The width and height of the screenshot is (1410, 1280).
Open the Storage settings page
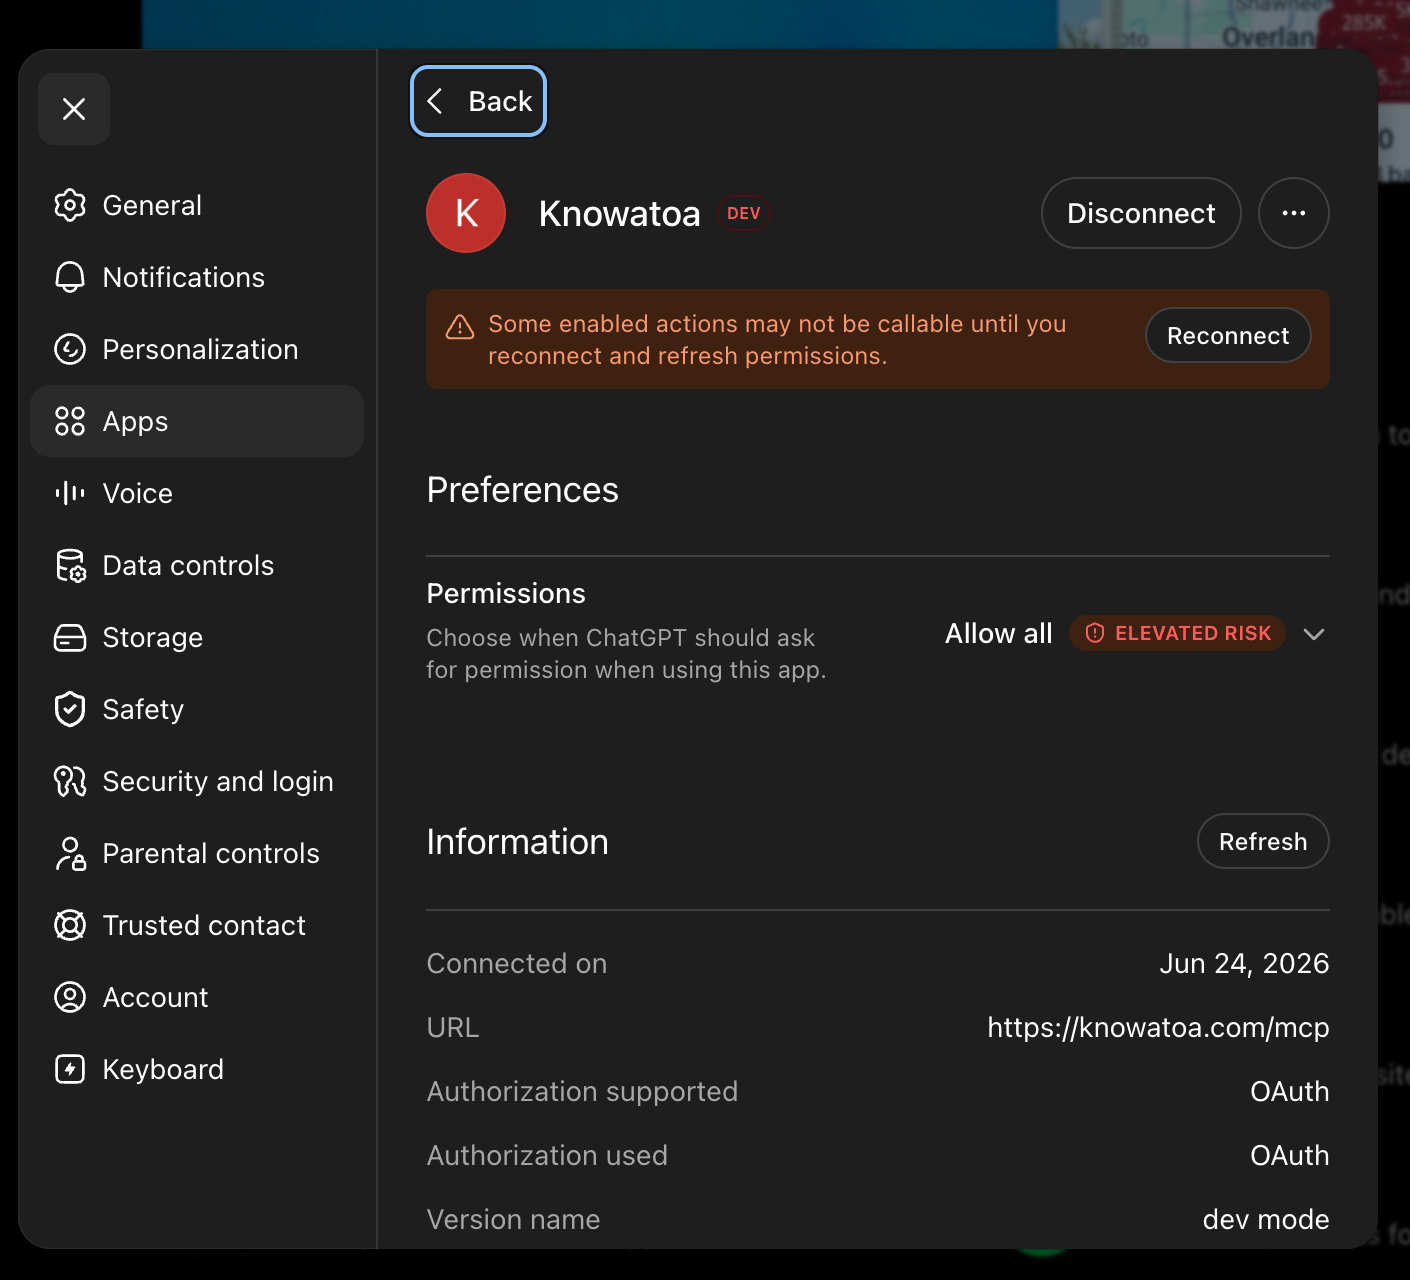click(197, 637)
